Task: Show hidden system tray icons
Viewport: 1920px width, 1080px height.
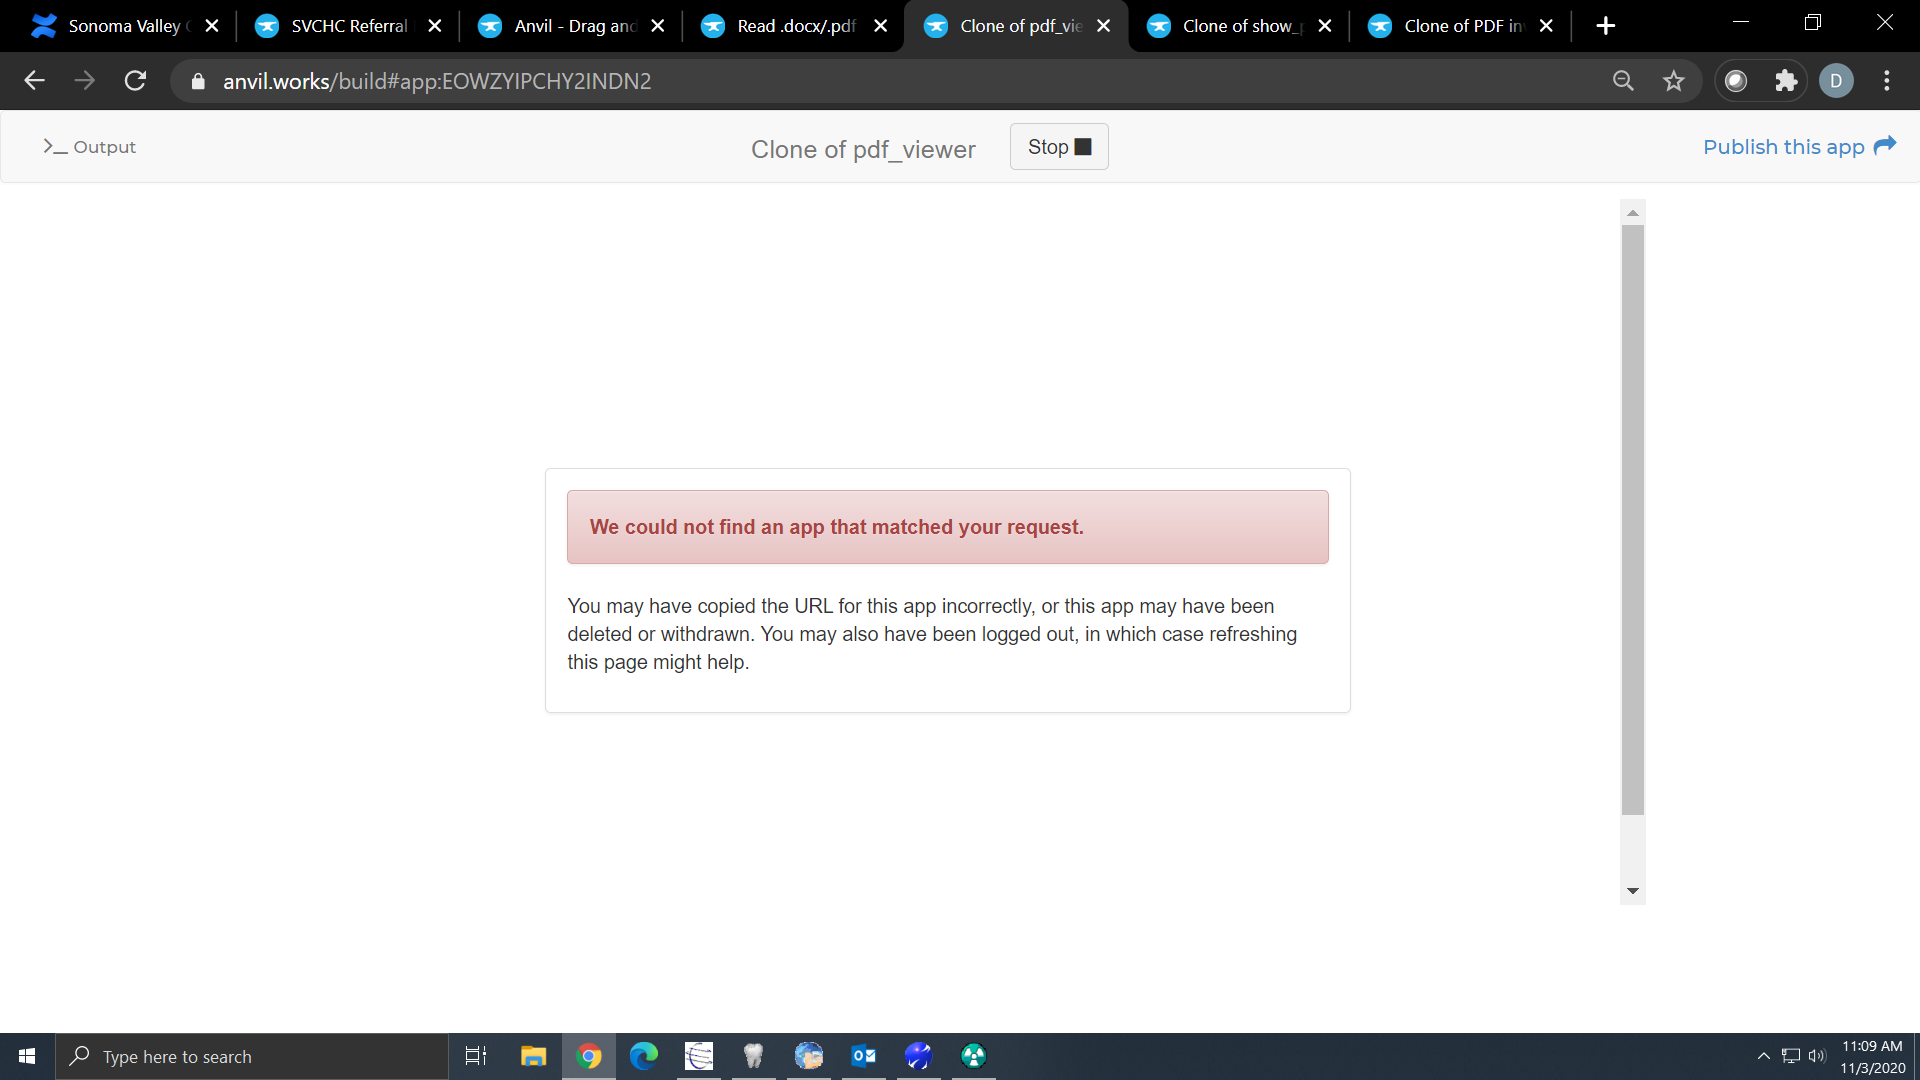Action: pos(1763,1056)
